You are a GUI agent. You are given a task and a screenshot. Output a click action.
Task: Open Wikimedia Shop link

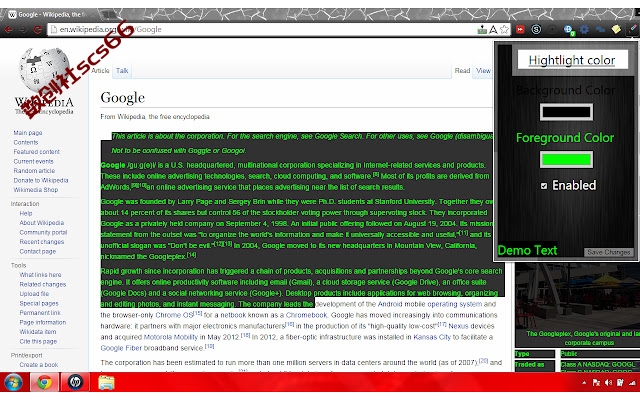[36, 190]
